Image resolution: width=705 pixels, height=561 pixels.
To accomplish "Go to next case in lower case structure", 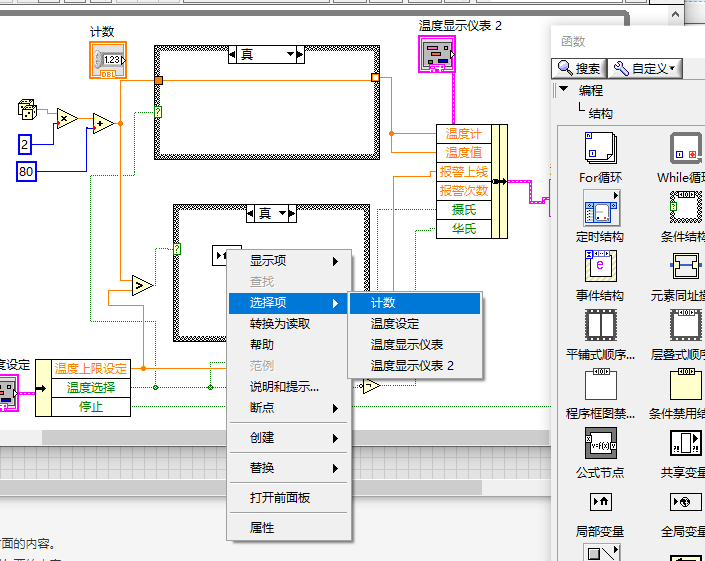I will pyautogui.click(x=292, y=213).
